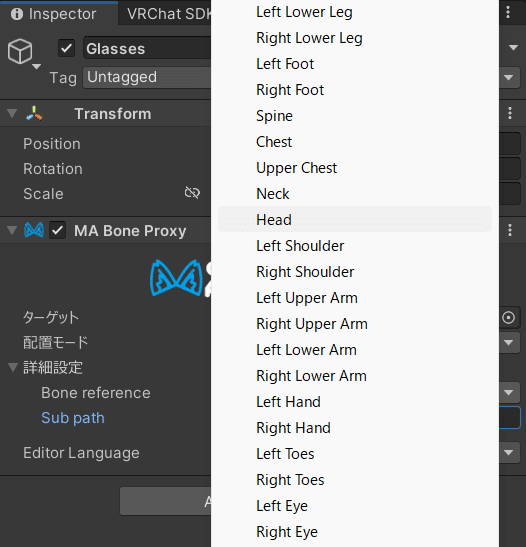
Task: Choose Right Foot bone reference
Action: point(355,90)
